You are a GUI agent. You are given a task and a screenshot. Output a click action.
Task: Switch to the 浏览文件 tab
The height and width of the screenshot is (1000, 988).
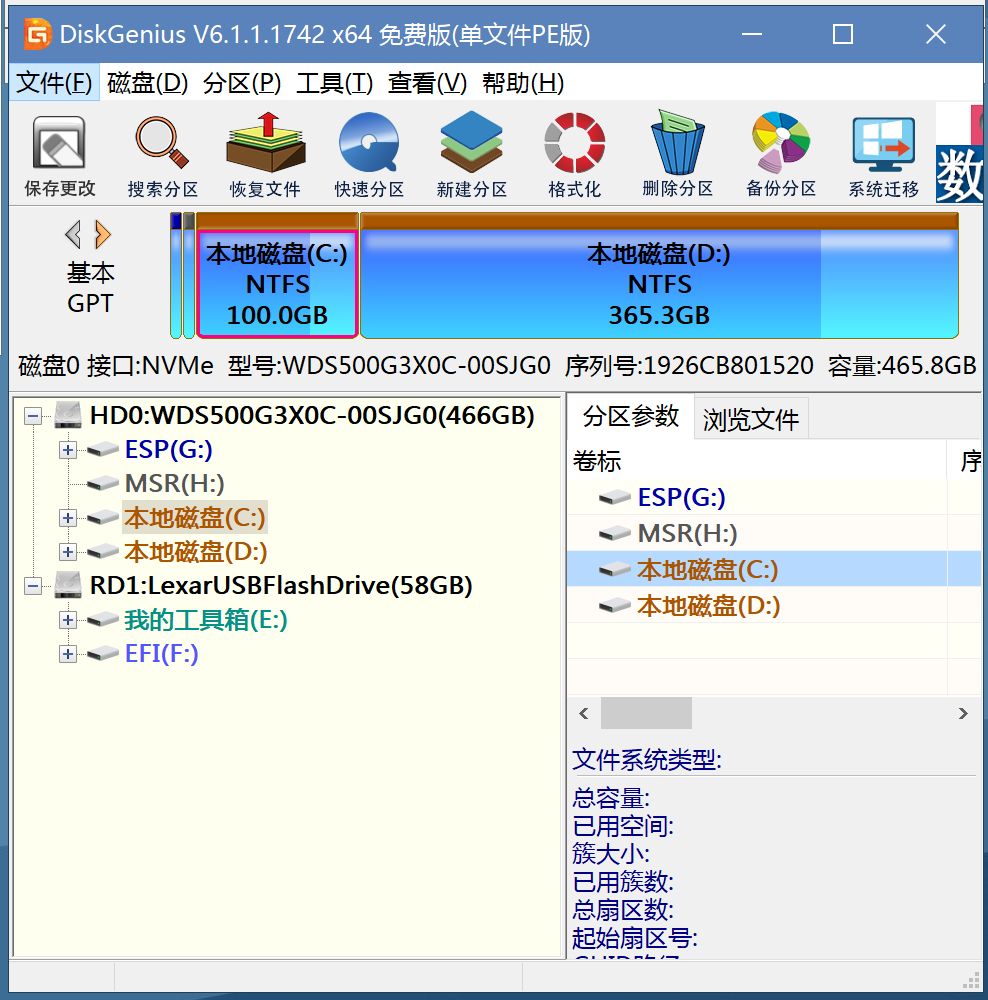click(x=751, y=419)
